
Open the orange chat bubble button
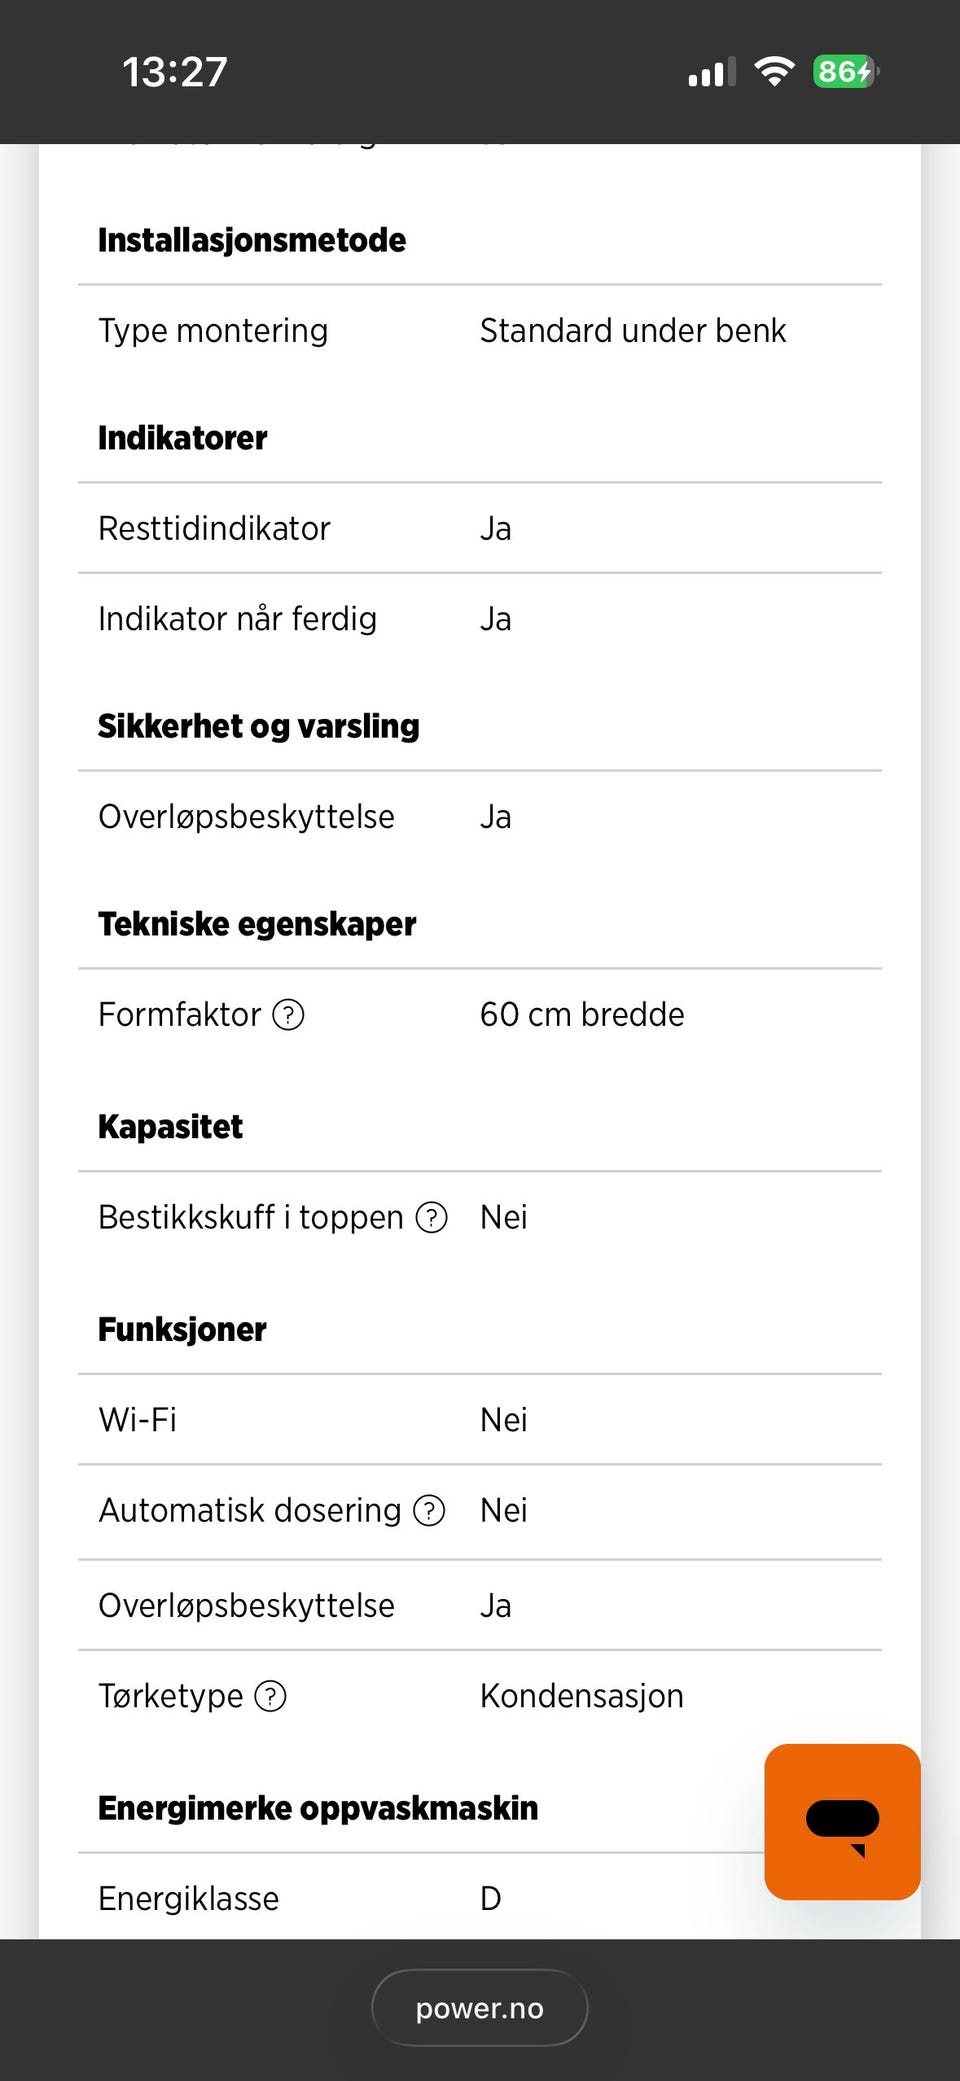842,1821
